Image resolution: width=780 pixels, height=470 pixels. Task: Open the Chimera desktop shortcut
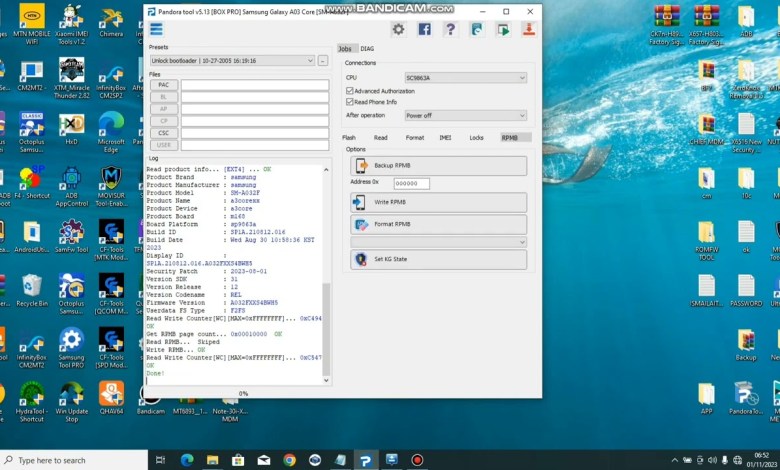tap(111, 19)
